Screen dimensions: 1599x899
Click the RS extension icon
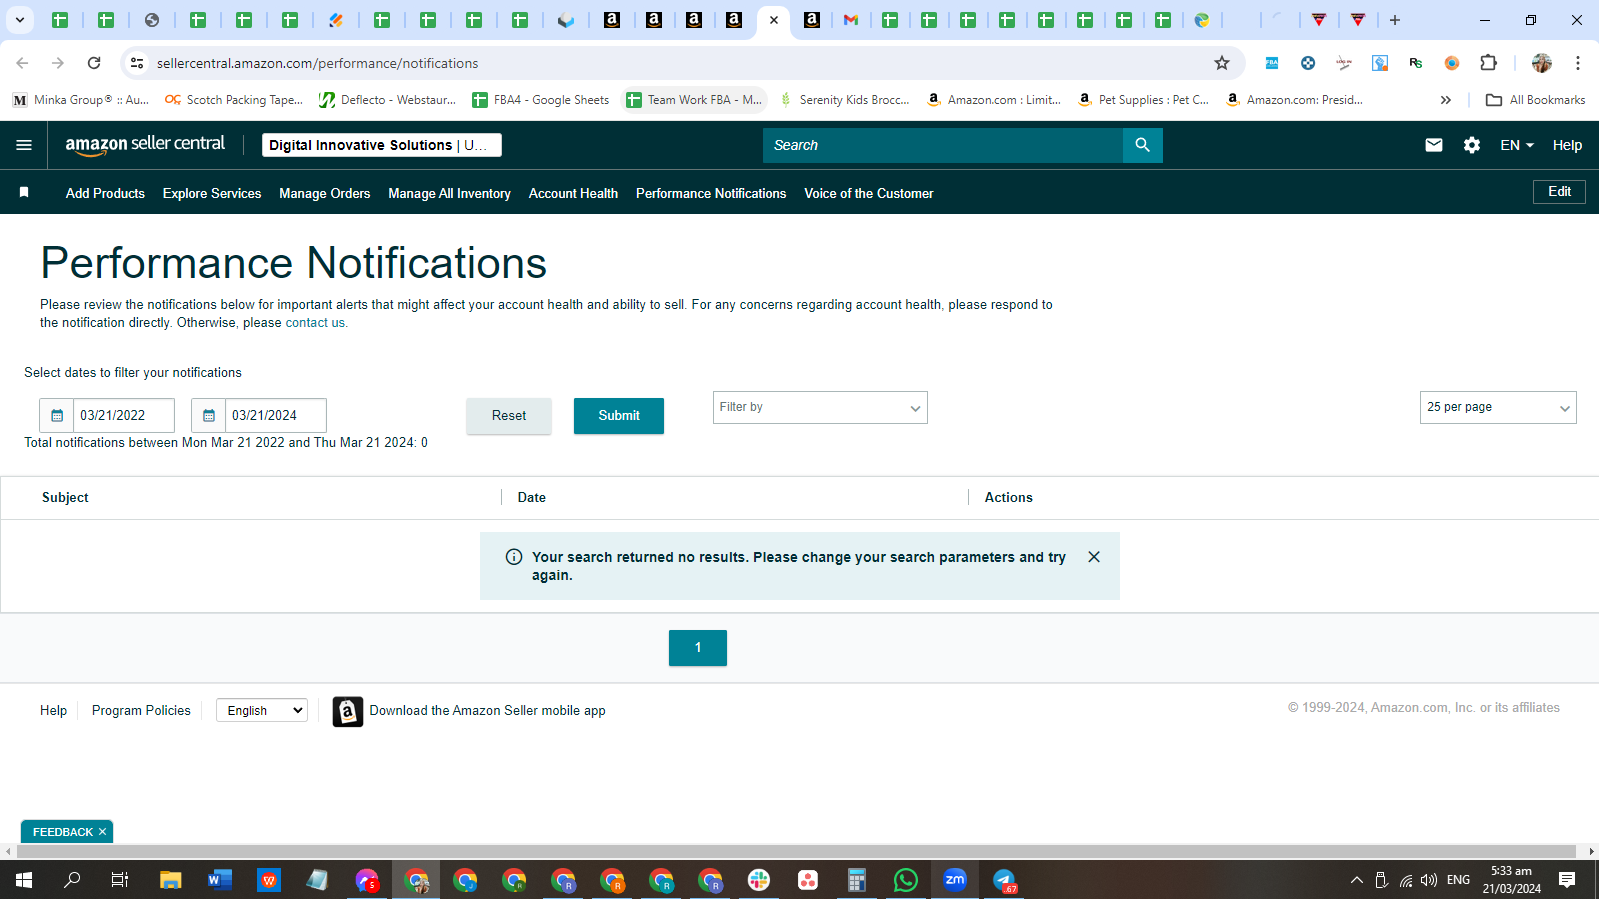coord(1416,63)
